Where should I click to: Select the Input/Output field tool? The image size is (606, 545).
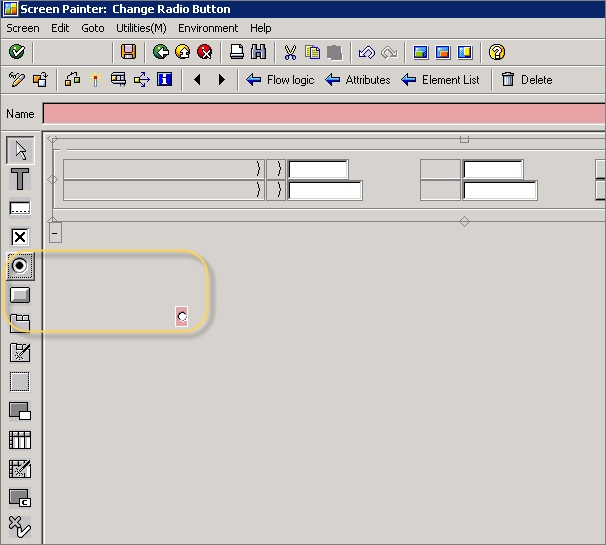(x=20, y=208)
